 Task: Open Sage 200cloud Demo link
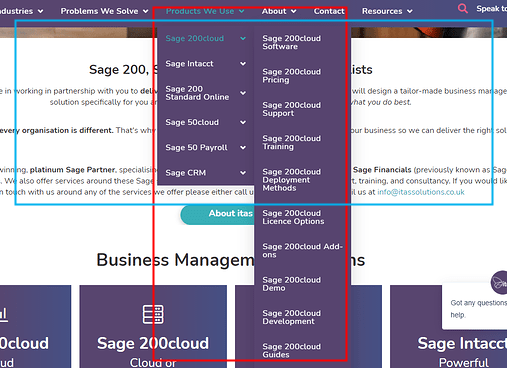point(291,284)
